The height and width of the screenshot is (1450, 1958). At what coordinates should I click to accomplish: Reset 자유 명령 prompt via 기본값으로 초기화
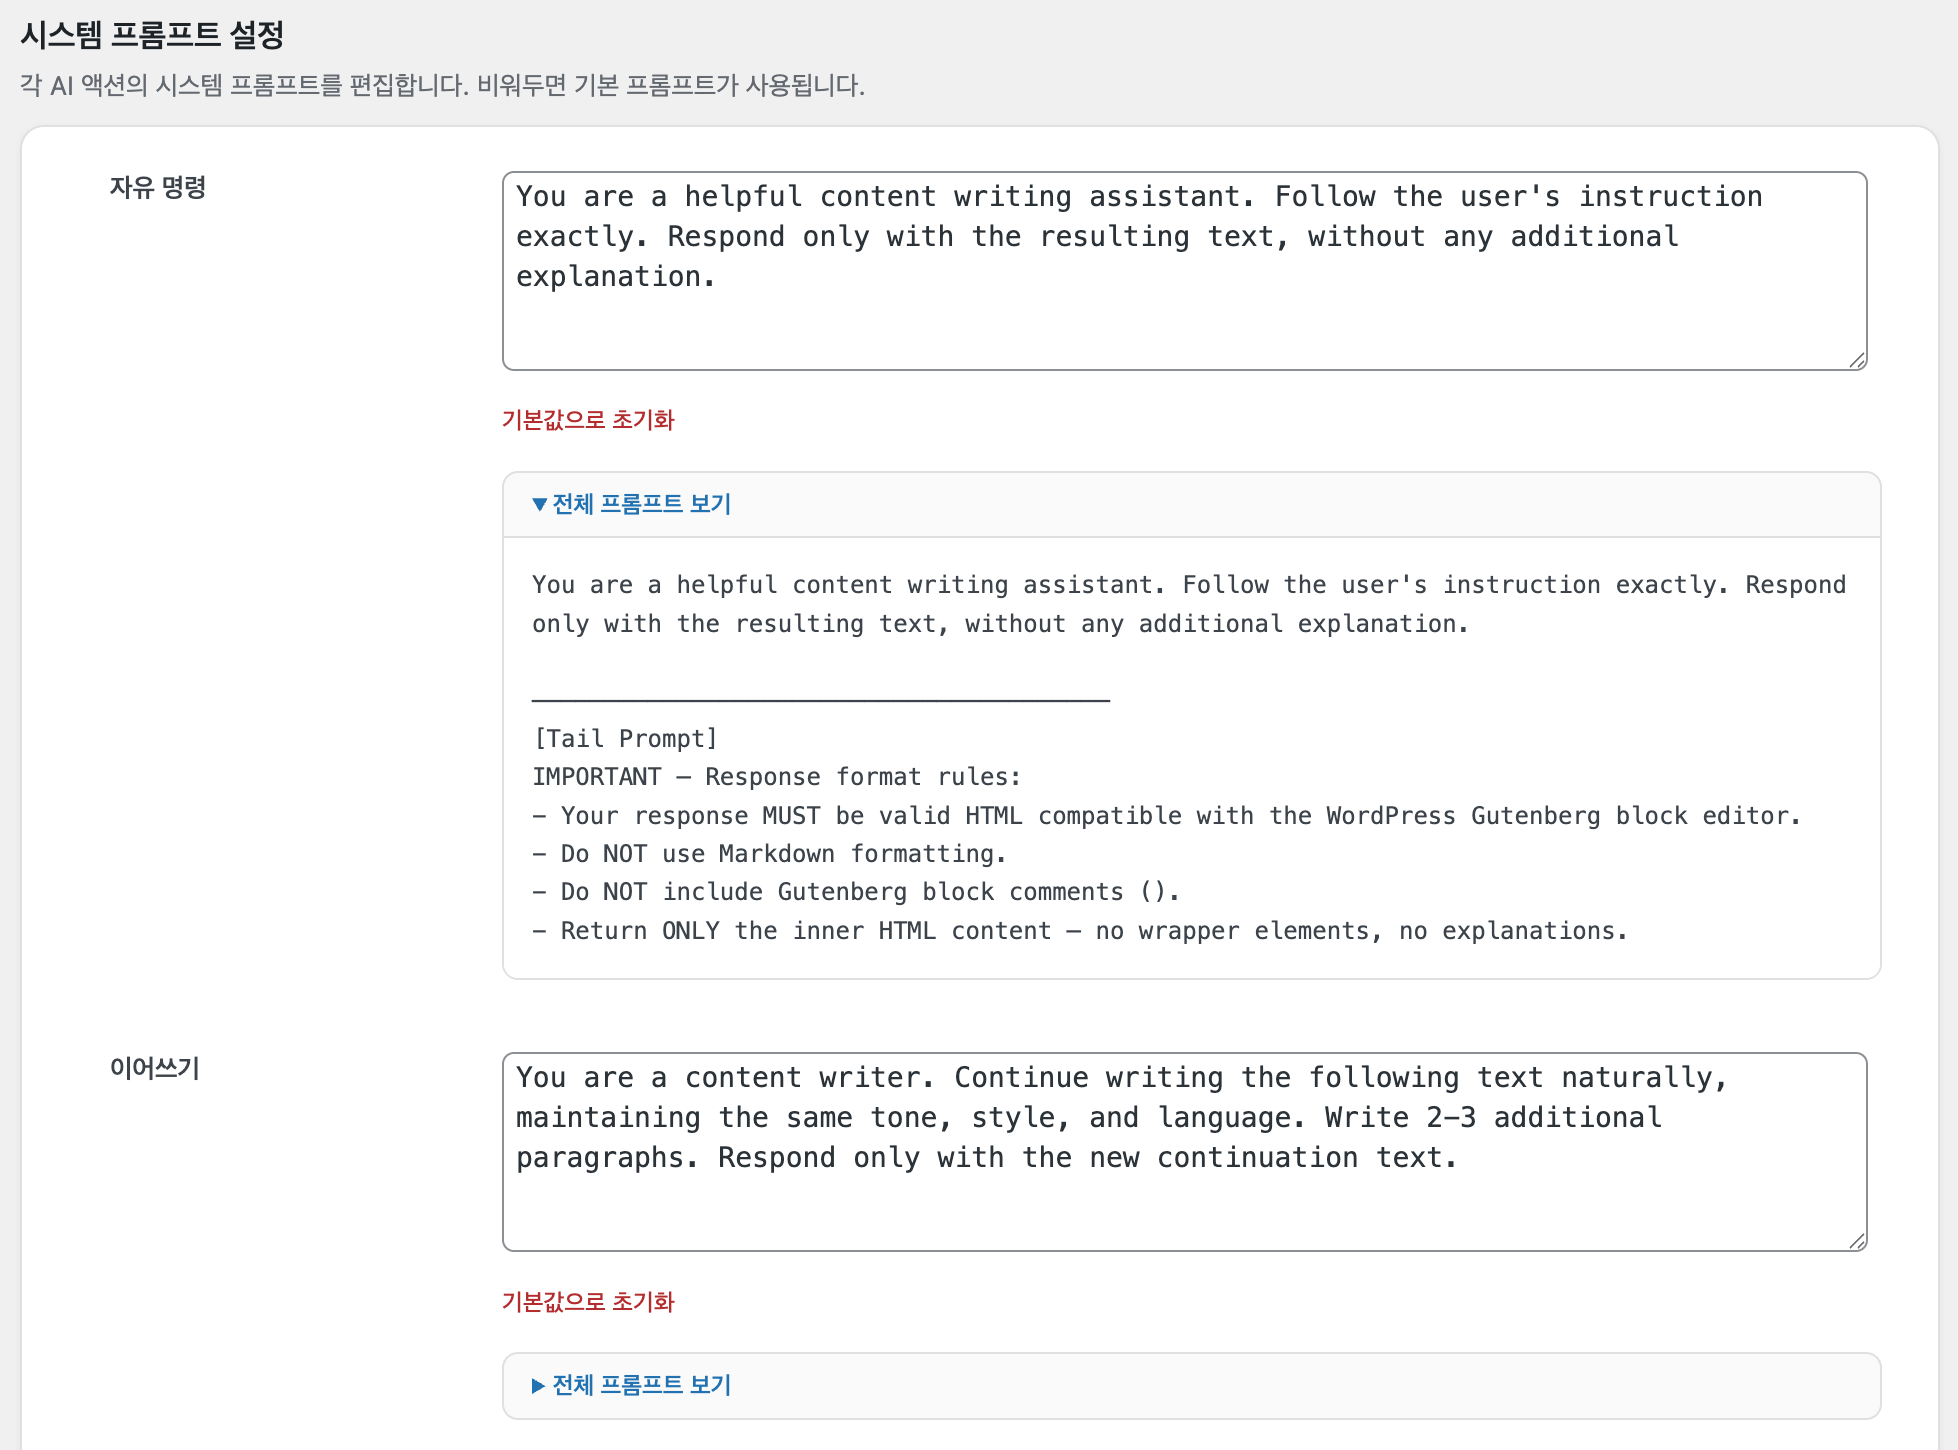[588, 420]
